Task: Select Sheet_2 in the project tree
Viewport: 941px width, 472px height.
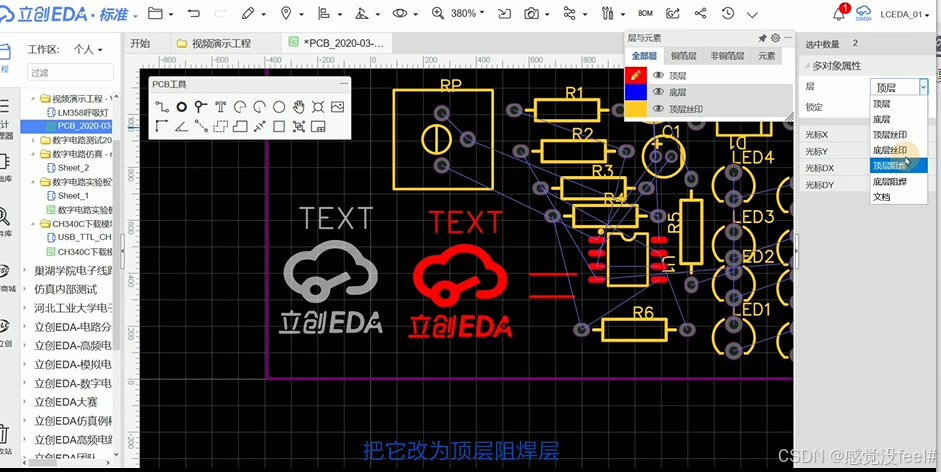Action: tap(68, 168)
